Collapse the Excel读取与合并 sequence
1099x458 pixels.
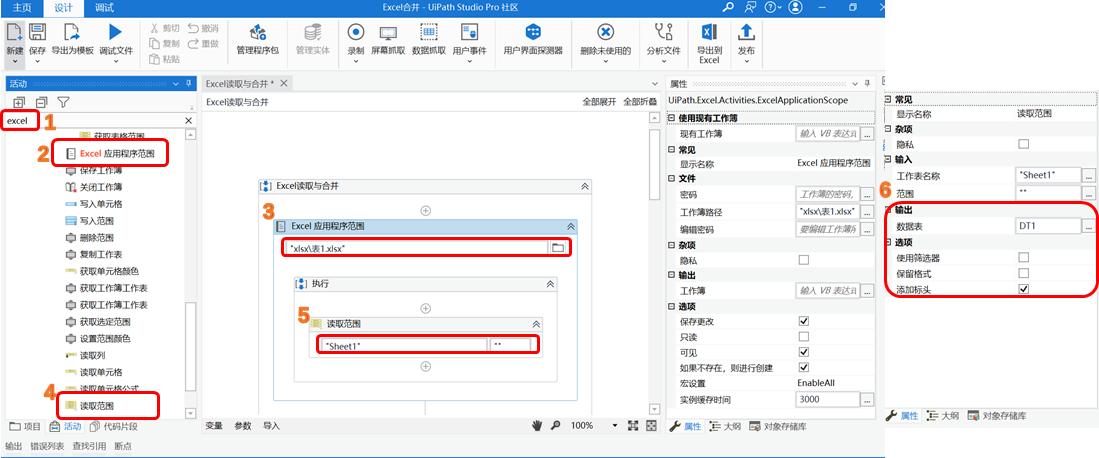585,187
